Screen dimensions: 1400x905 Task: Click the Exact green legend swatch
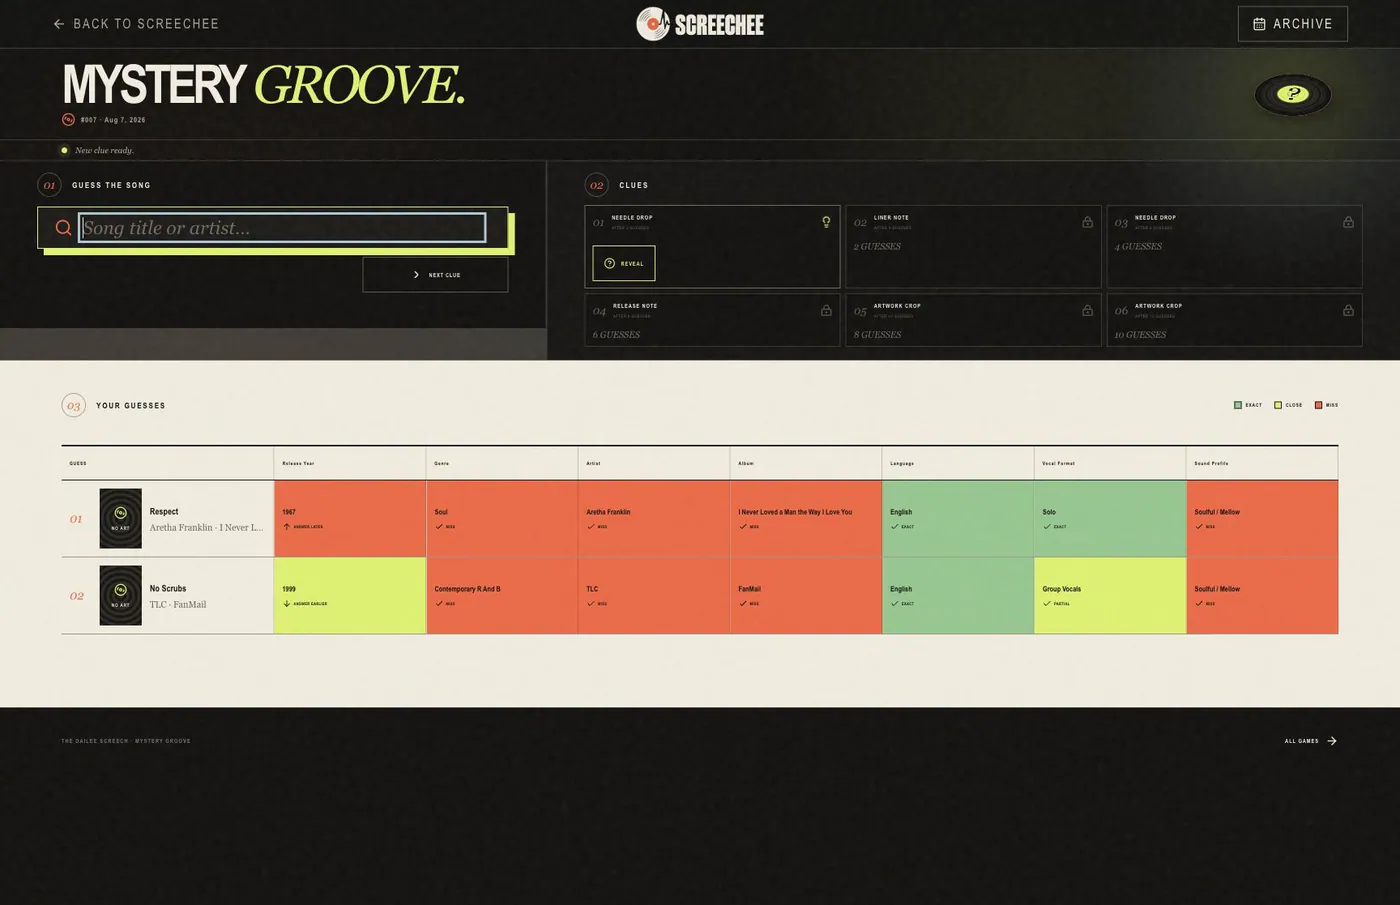[x=1238, y=405]
